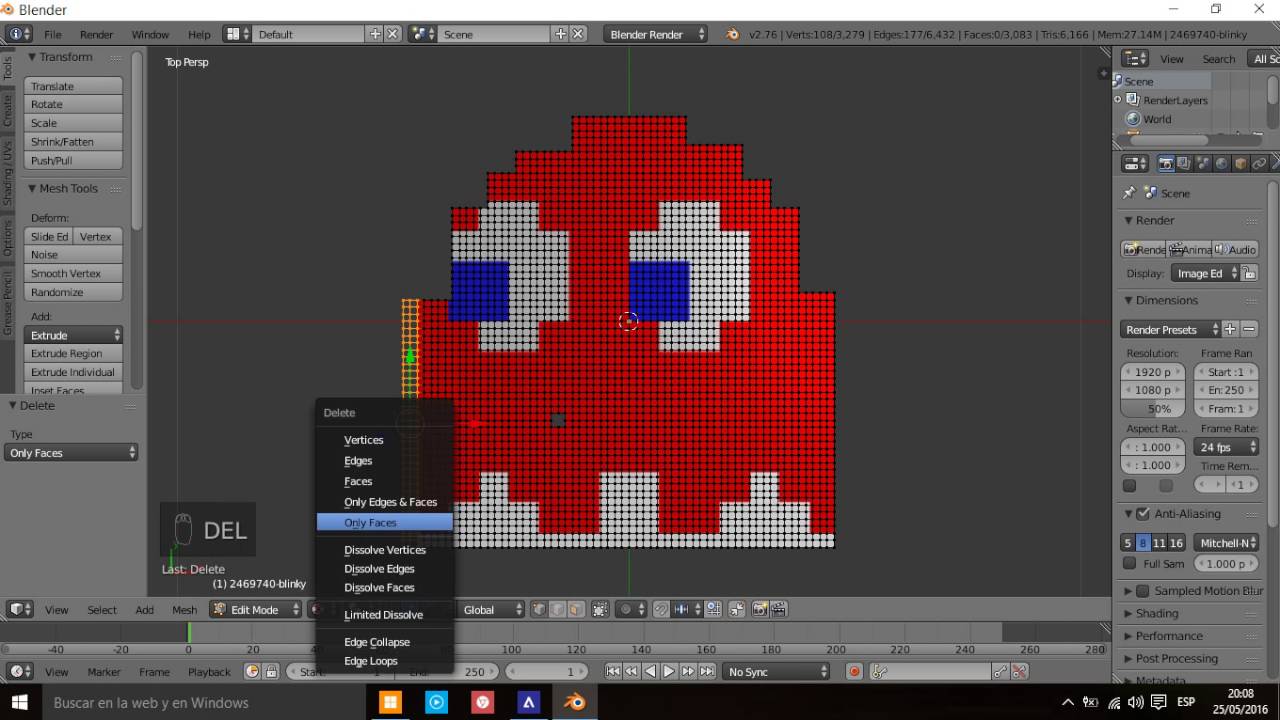Open 3D view editor type selector
Image resolution: width=1280 pixels, height=720 pixels.
pyautogui.click(x=20, y=609)
